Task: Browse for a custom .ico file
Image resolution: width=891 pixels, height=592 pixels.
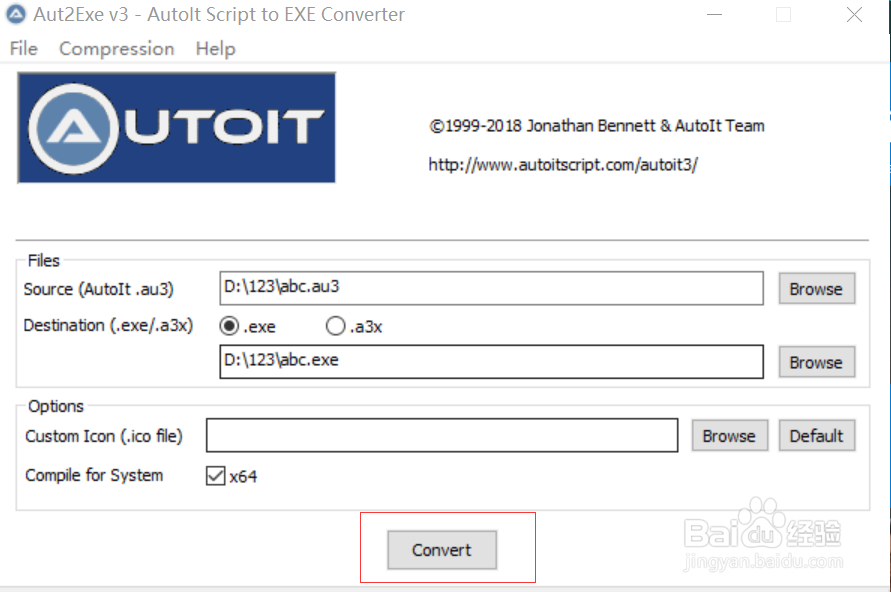Action: click(730, 436)
